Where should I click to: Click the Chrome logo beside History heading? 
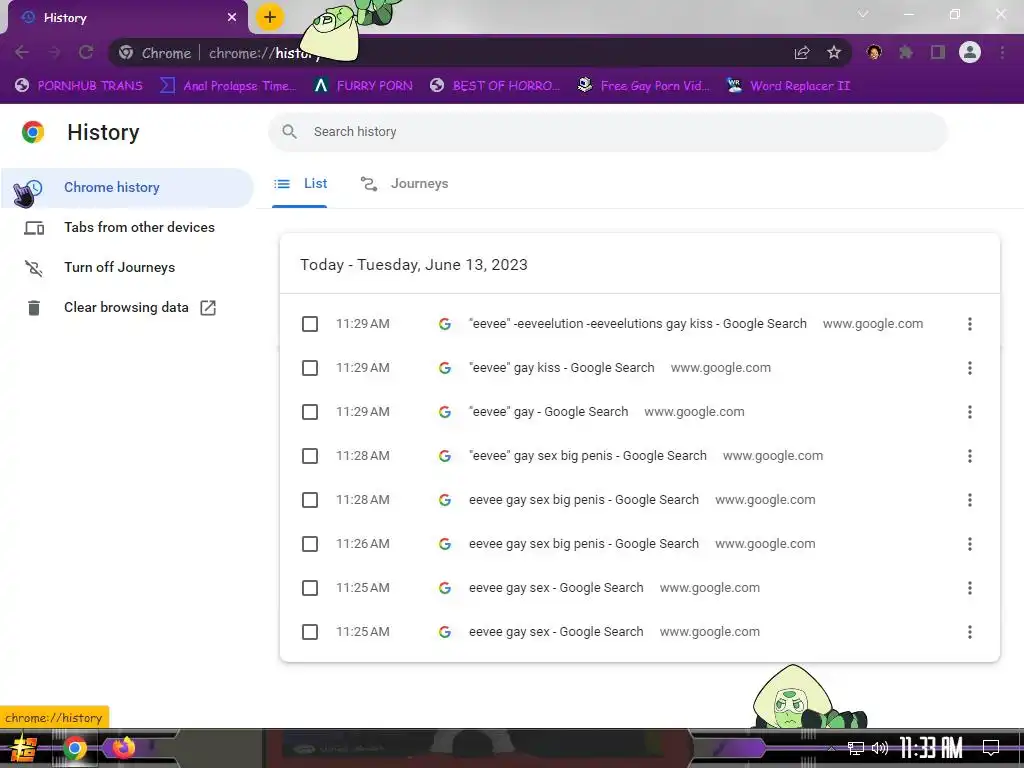(x=33, y=132)
